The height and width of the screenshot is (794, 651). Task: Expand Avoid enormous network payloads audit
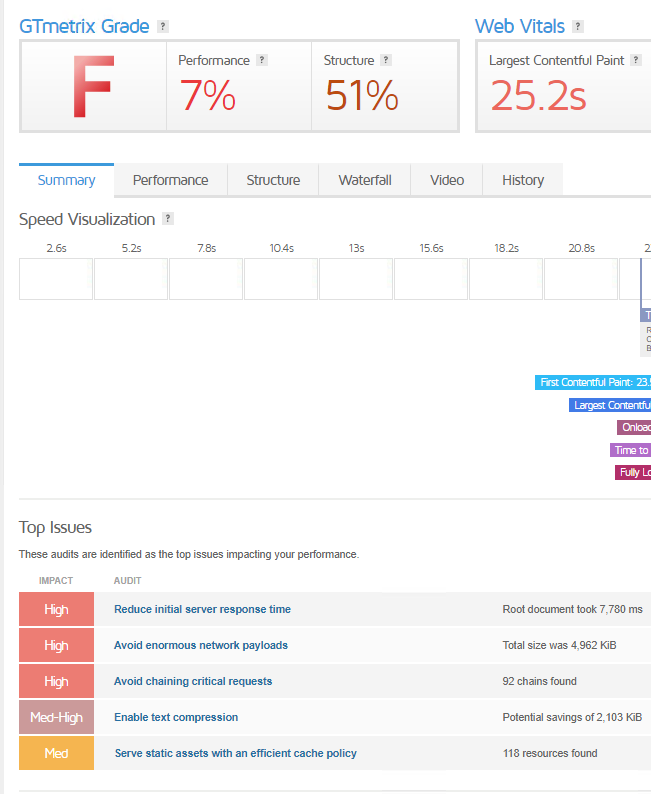pyautogui.click(x=201, y=645)
